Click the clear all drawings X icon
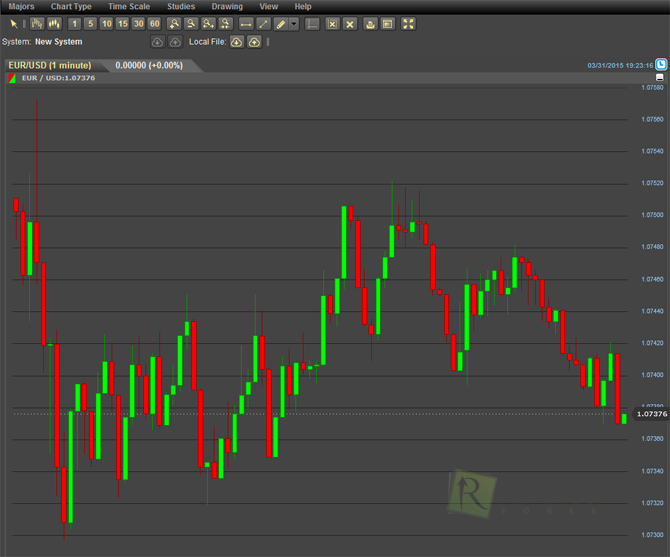The height and width of the screenshot is (557, 670). [350, 24]
